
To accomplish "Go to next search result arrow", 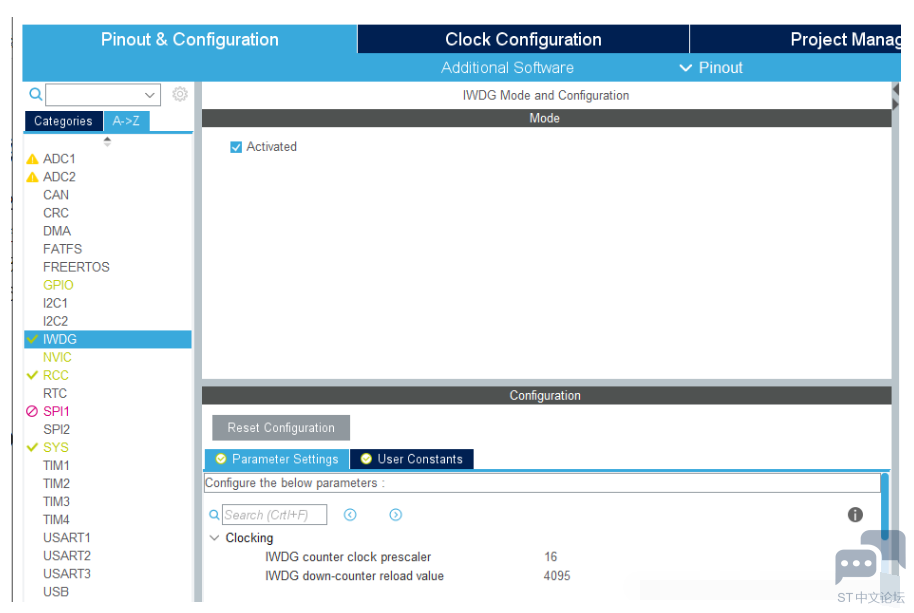I will pyautogui.click(x=396, y=515).
